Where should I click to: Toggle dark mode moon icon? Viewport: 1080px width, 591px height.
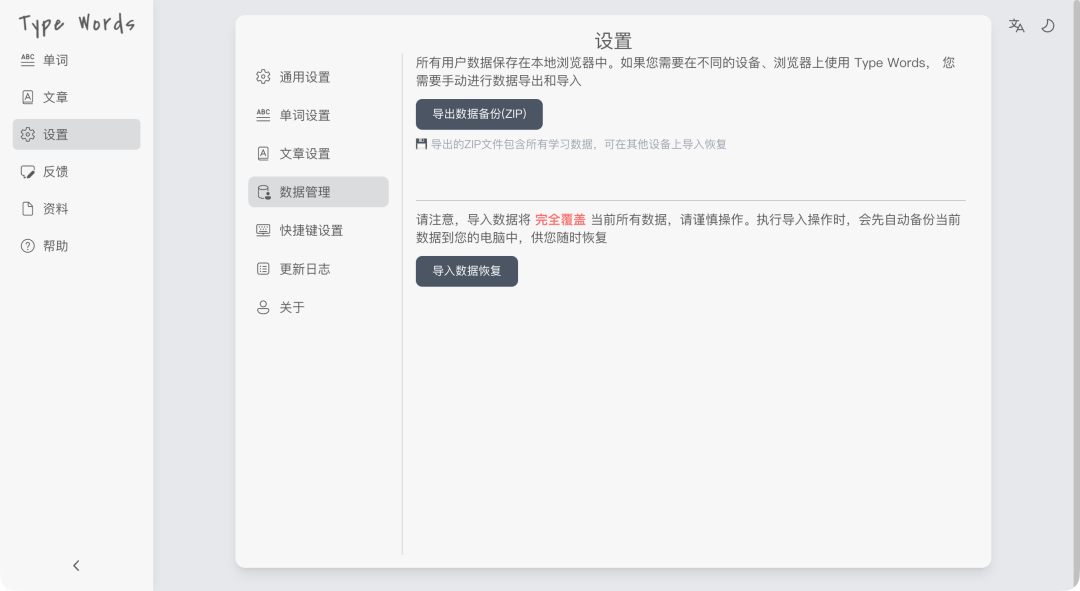(1048, 26)
